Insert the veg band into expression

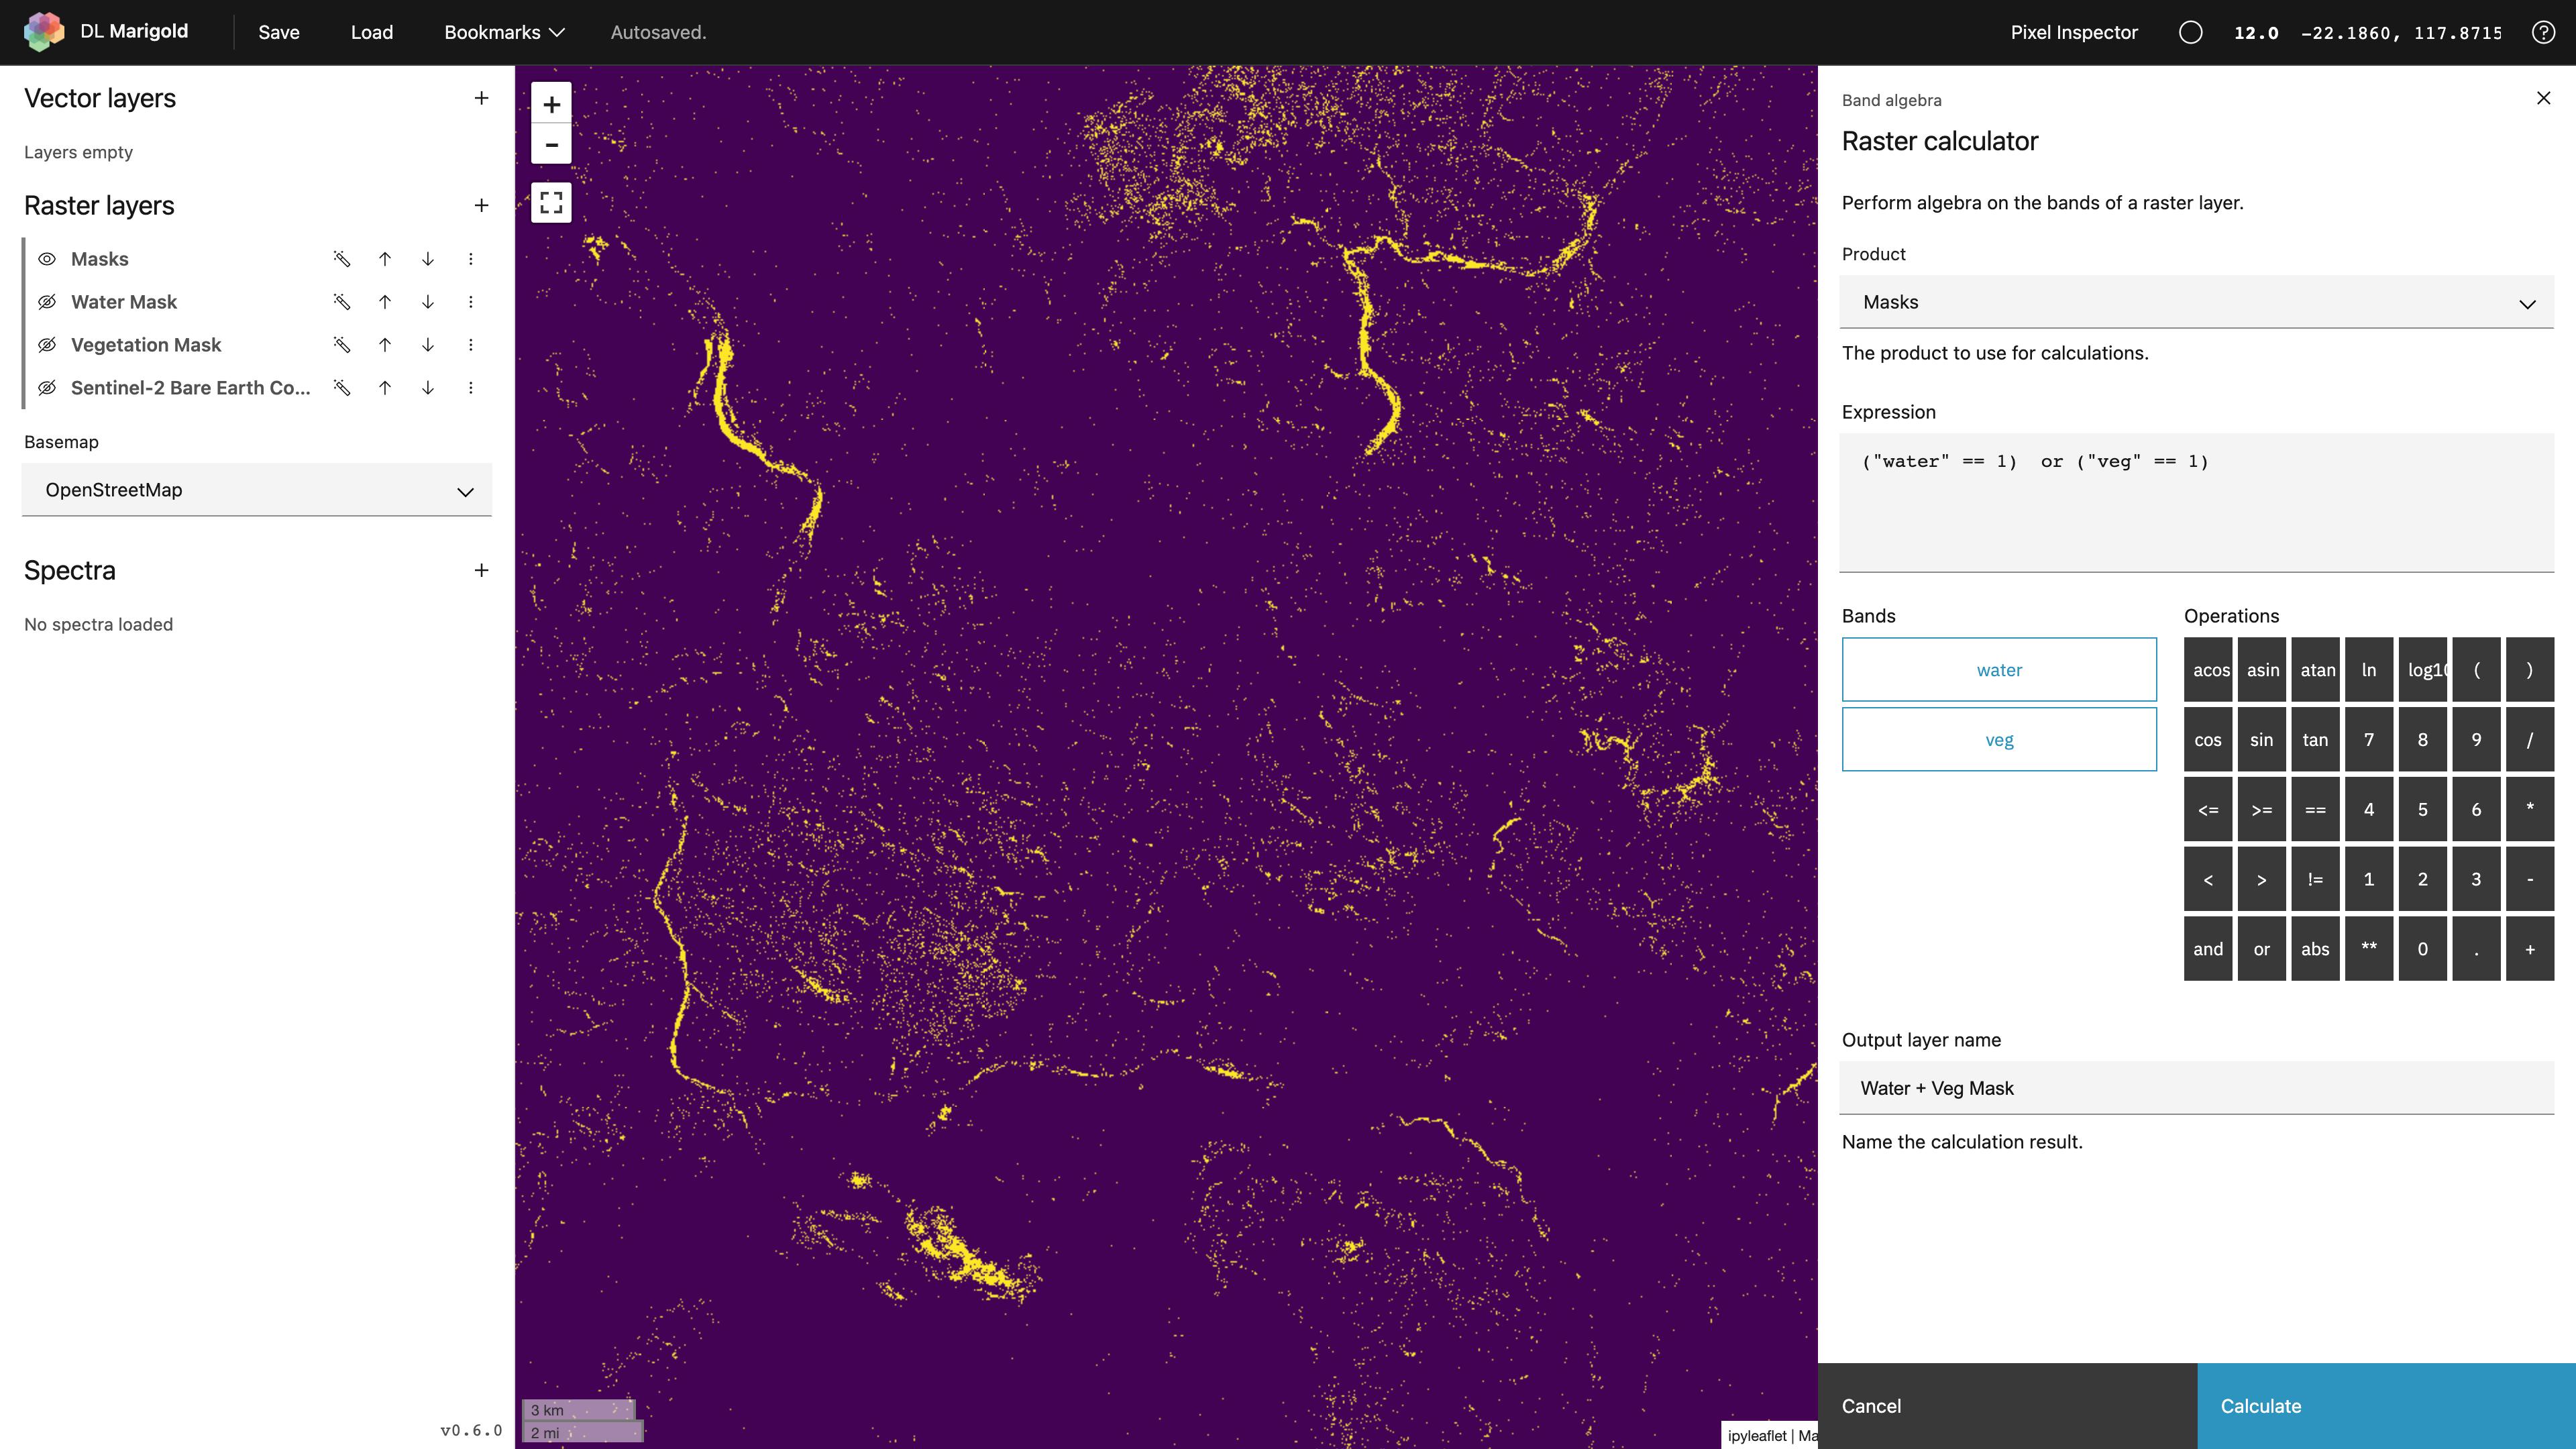point(1998,740)
